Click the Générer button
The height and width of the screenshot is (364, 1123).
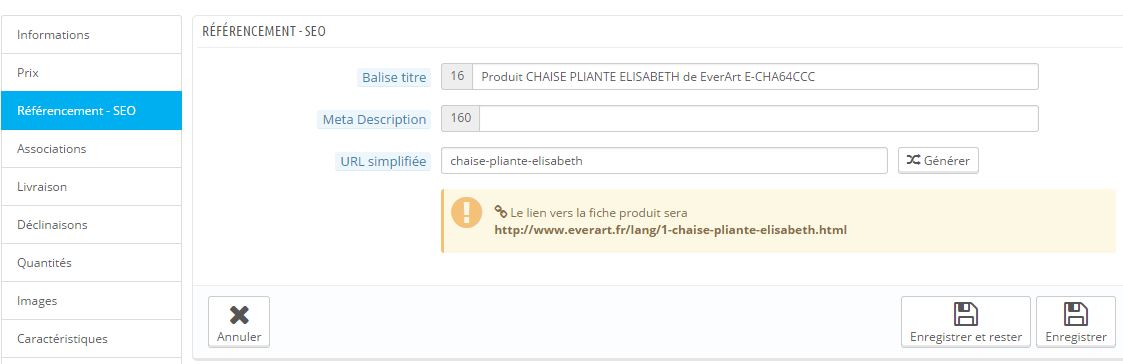938,161
